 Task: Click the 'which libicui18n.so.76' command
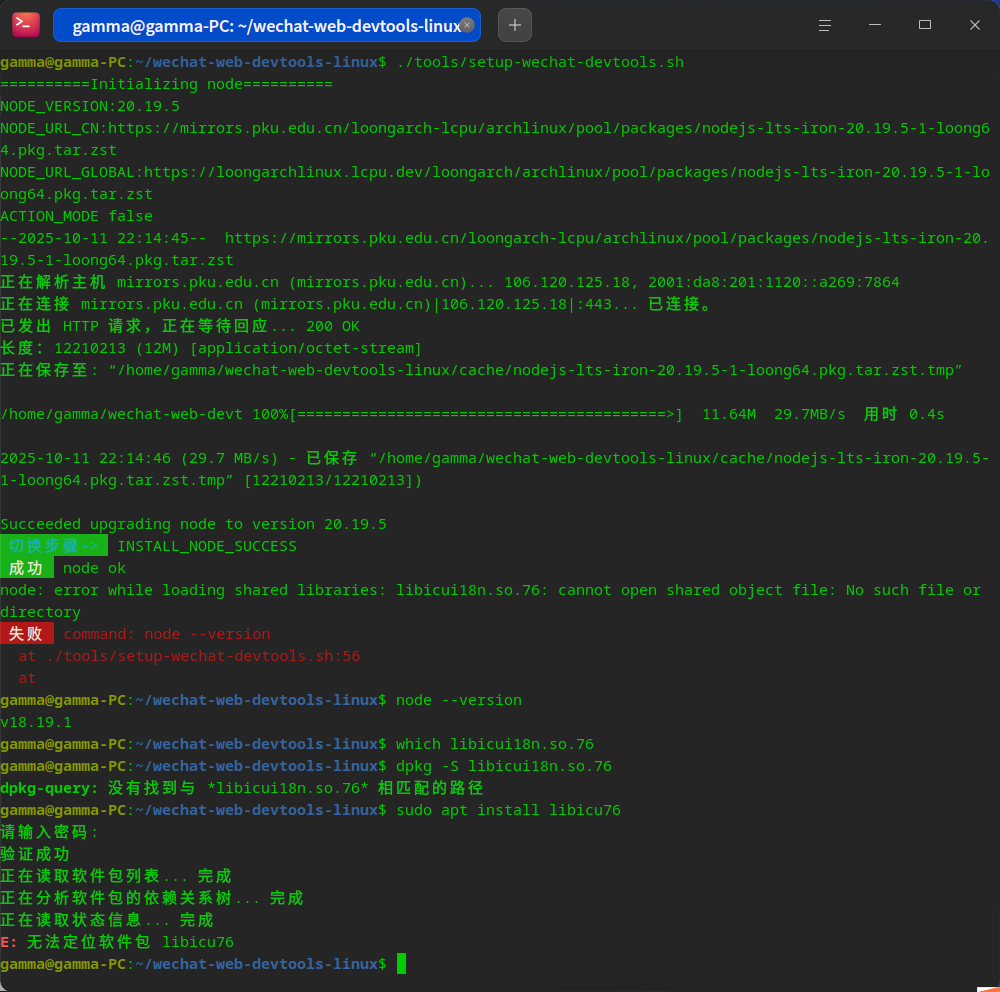tap(495, 744)
